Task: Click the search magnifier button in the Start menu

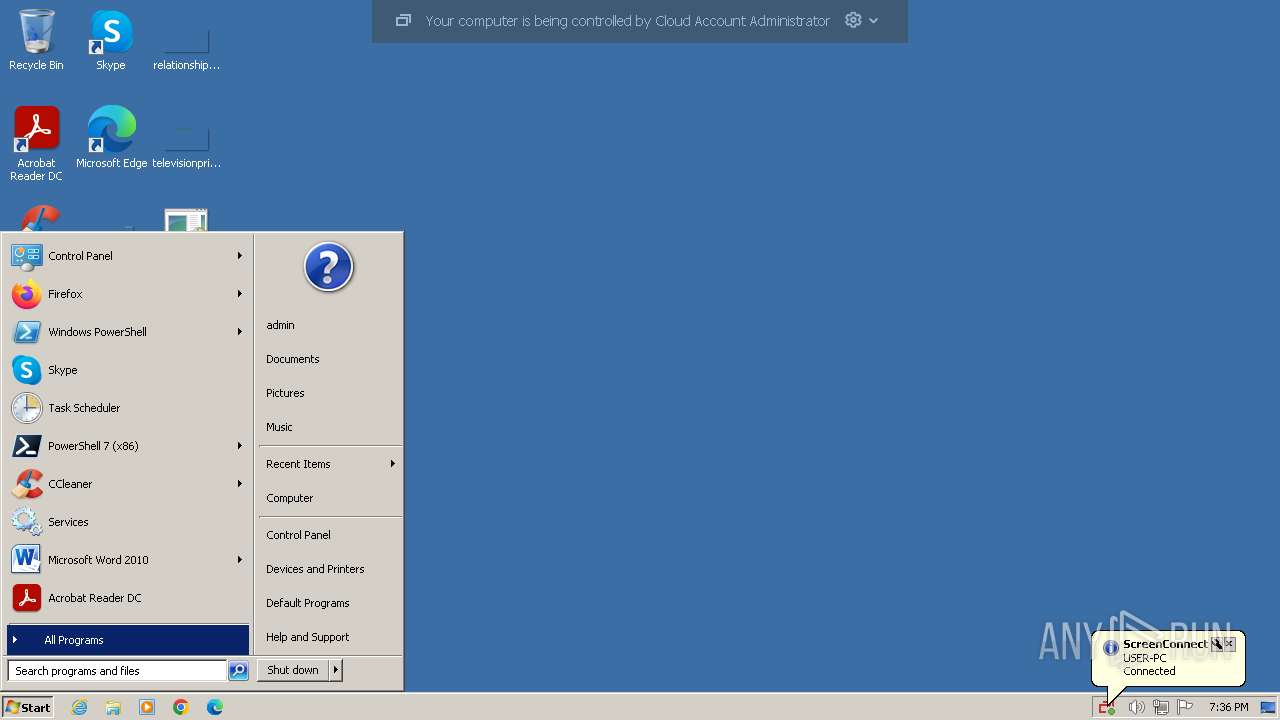Action: click(x=238, y=671)
